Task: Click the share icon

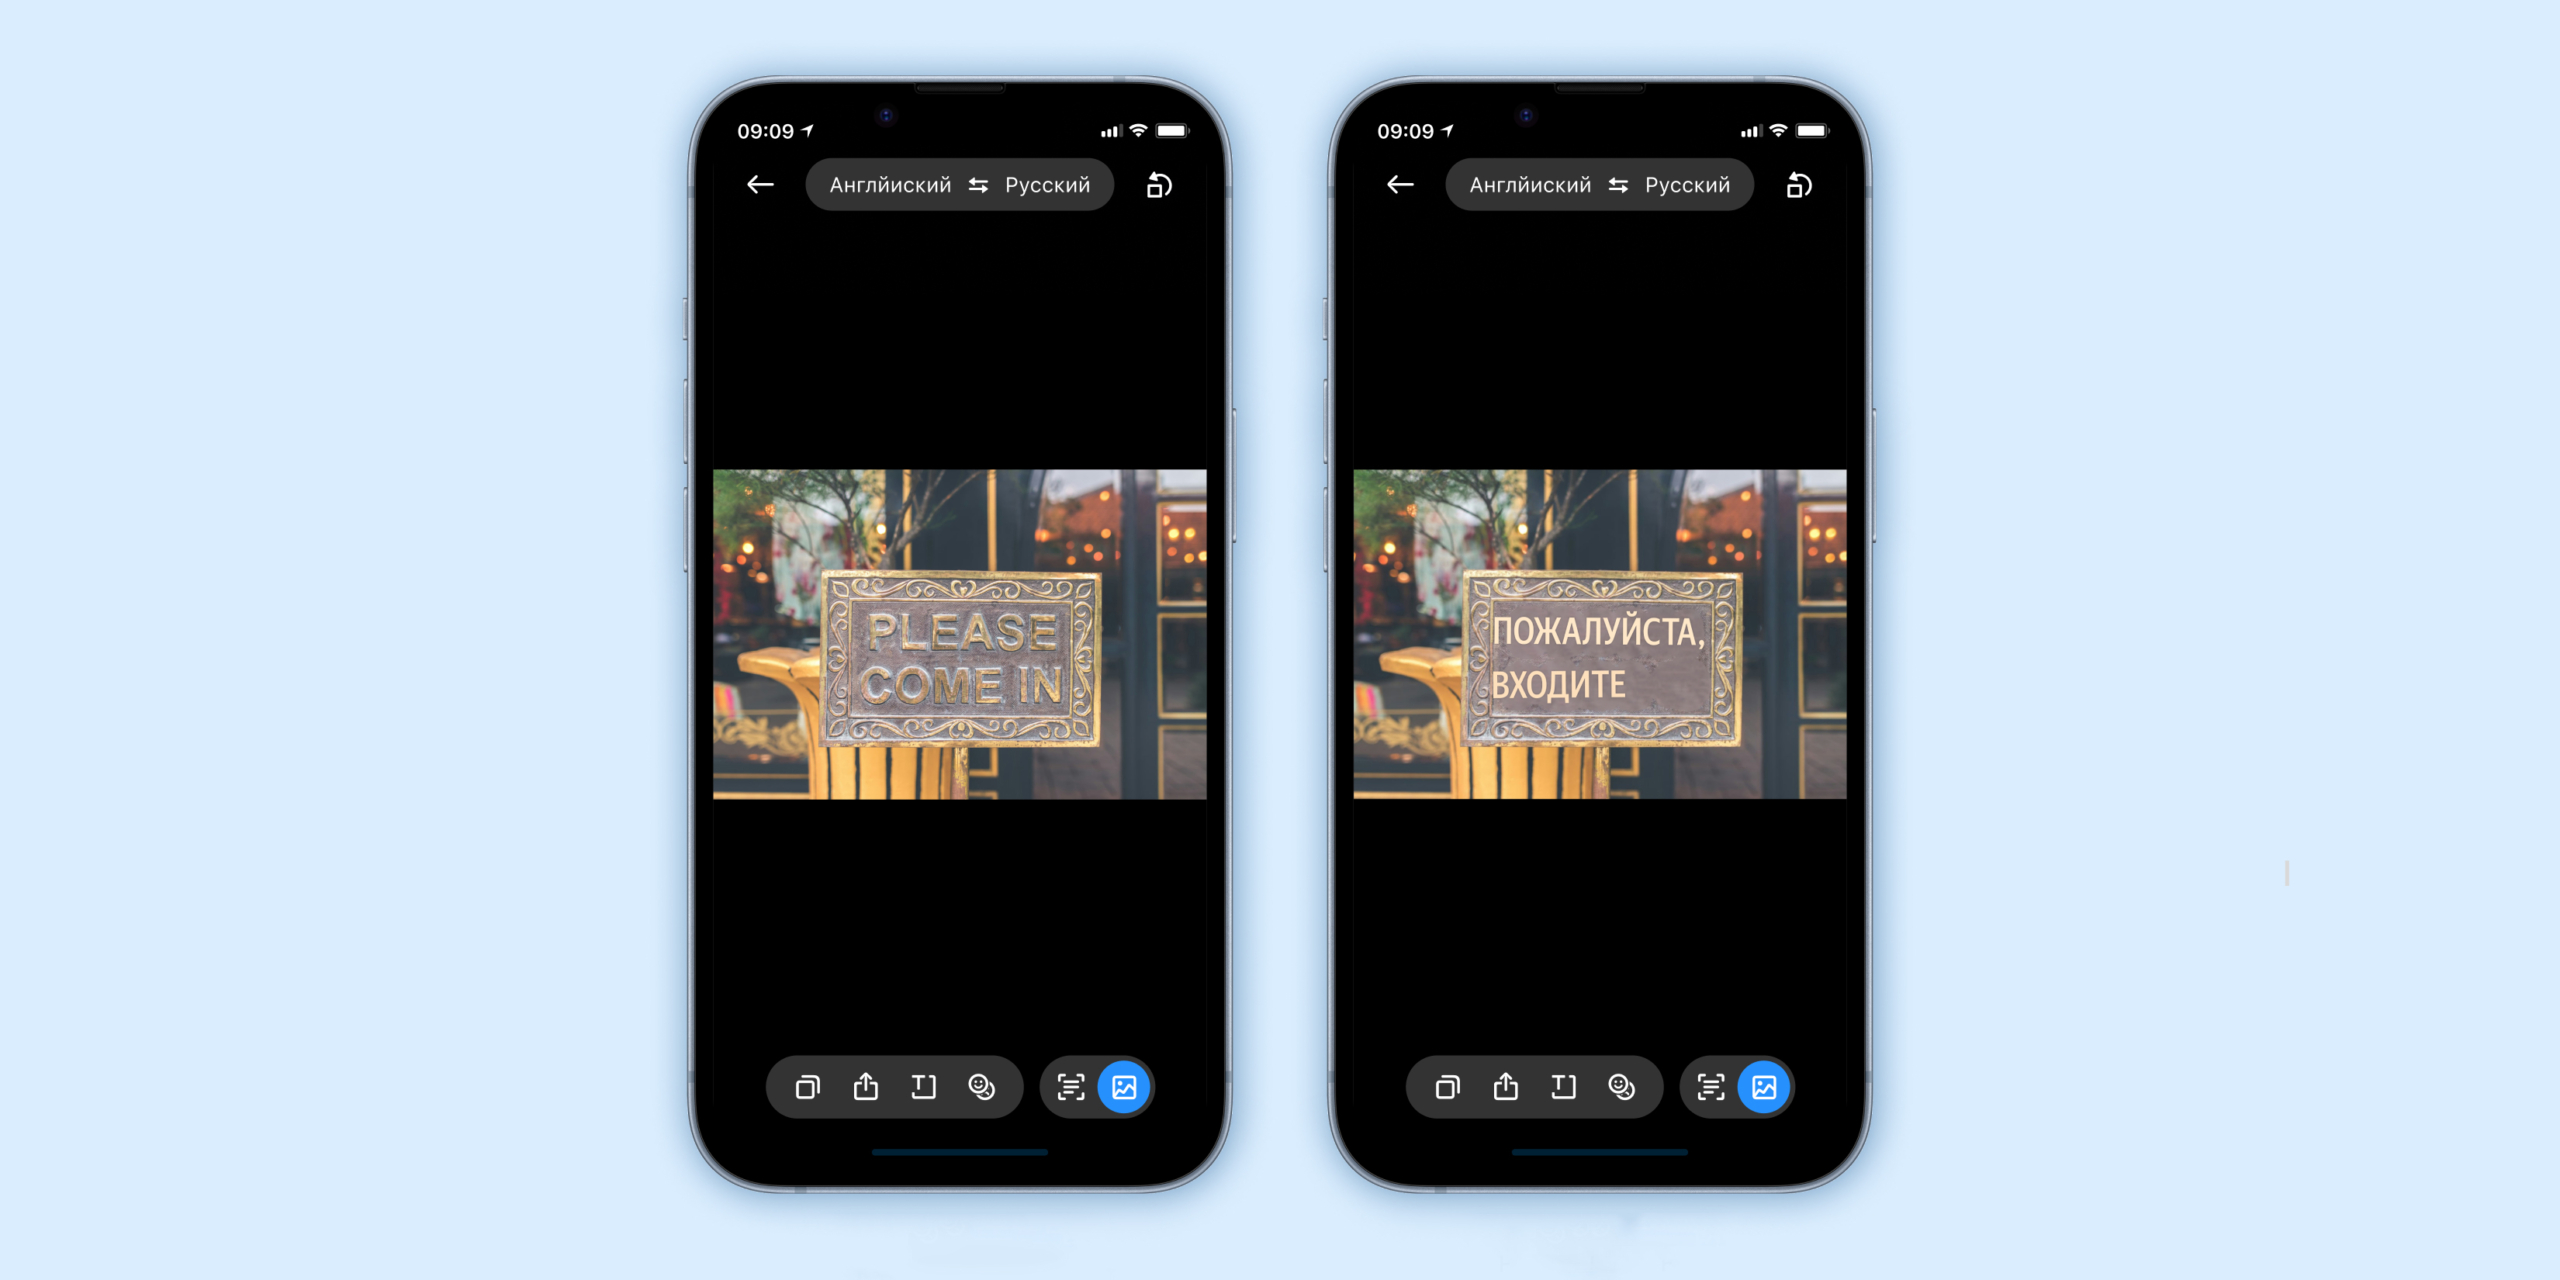Action: 864,1087
